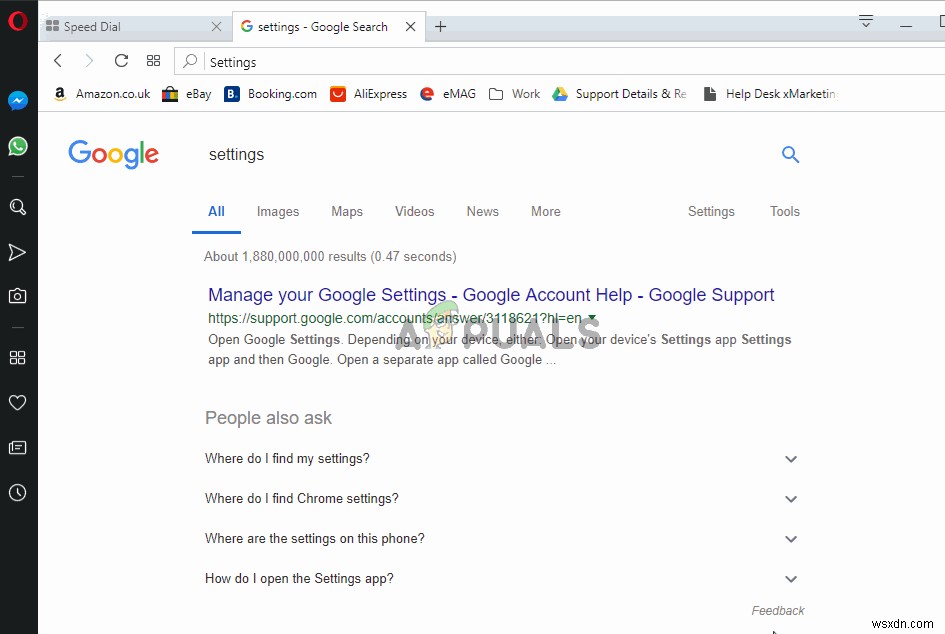Click the blue Google search magnifier
This screenshot has height=634, width=945.
pyautogui.click(x=790, y=154)
